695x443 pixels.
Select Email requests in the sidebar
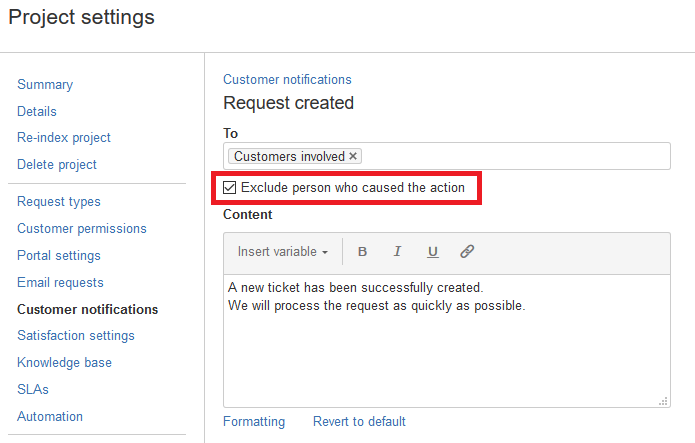click(x=60, y=283)
